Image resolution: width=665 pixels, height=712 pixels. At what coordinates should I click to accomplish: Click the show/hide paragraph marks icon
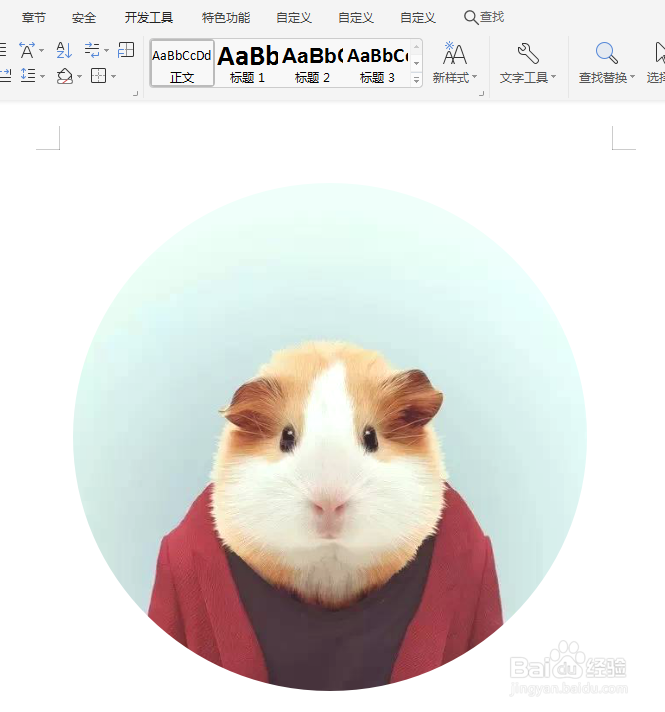[x=92, y=50]
